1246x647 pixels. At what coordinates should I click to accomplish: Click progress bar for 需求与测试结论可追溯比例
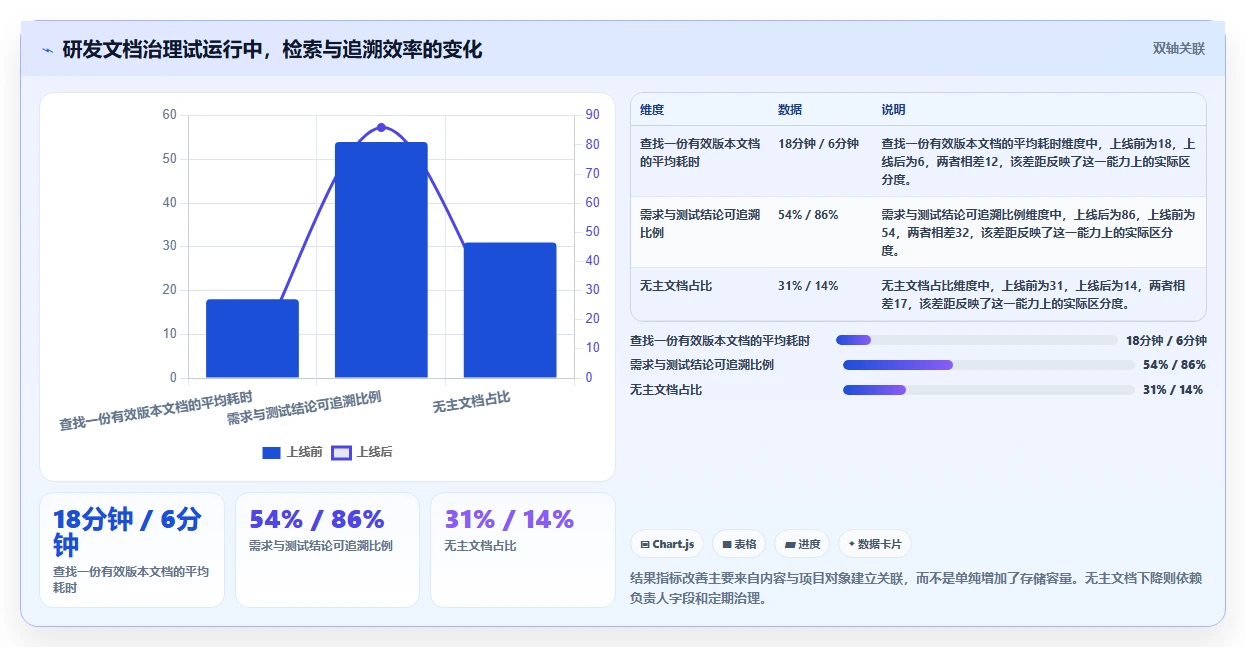989,365
